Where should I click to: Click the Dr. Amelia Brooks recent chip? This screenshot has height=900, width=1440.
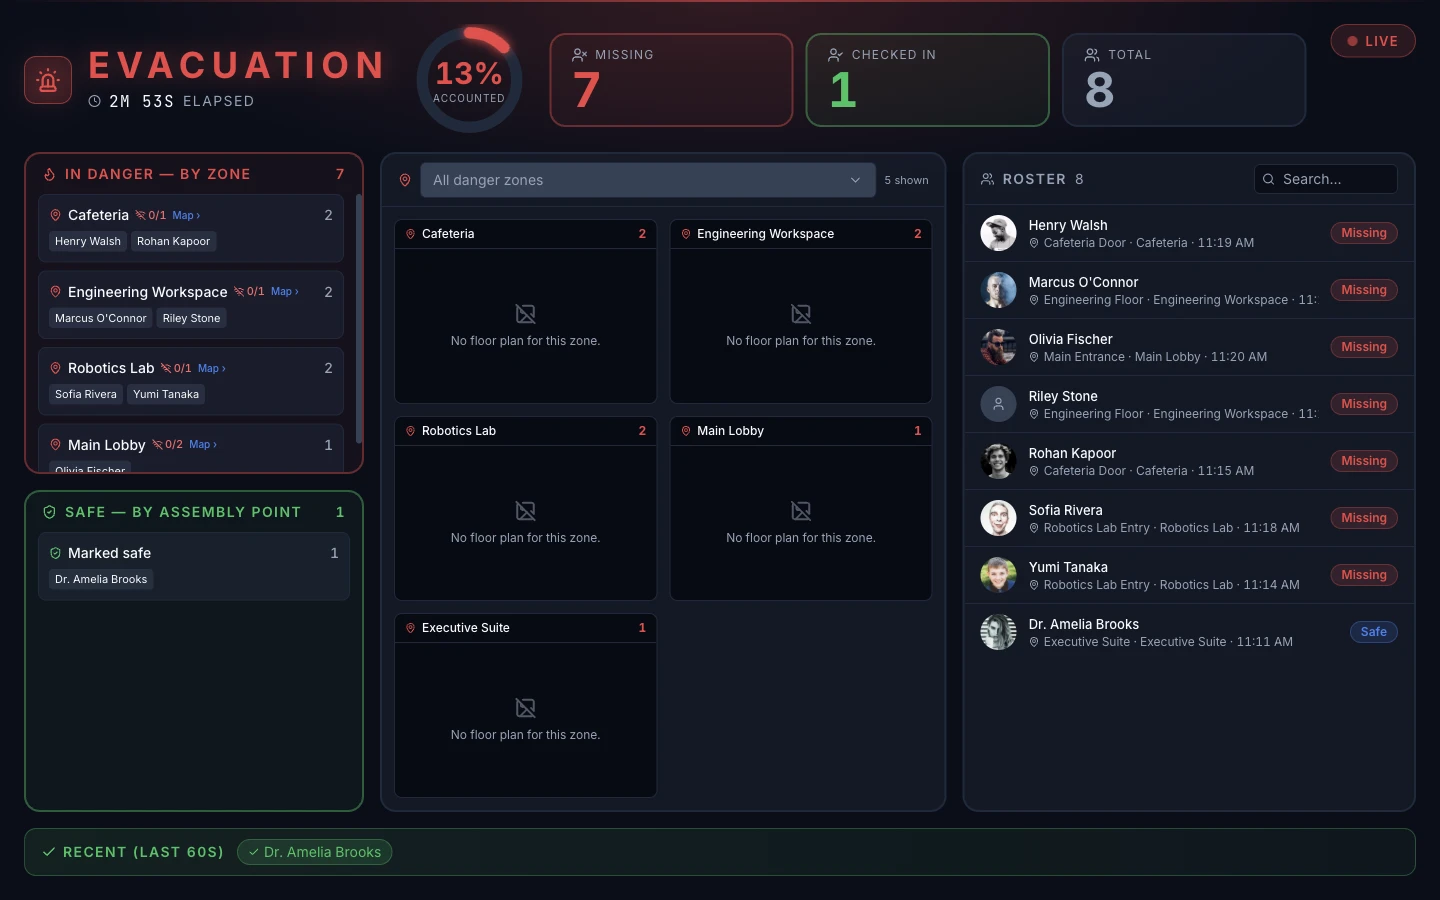pos(314,852)
